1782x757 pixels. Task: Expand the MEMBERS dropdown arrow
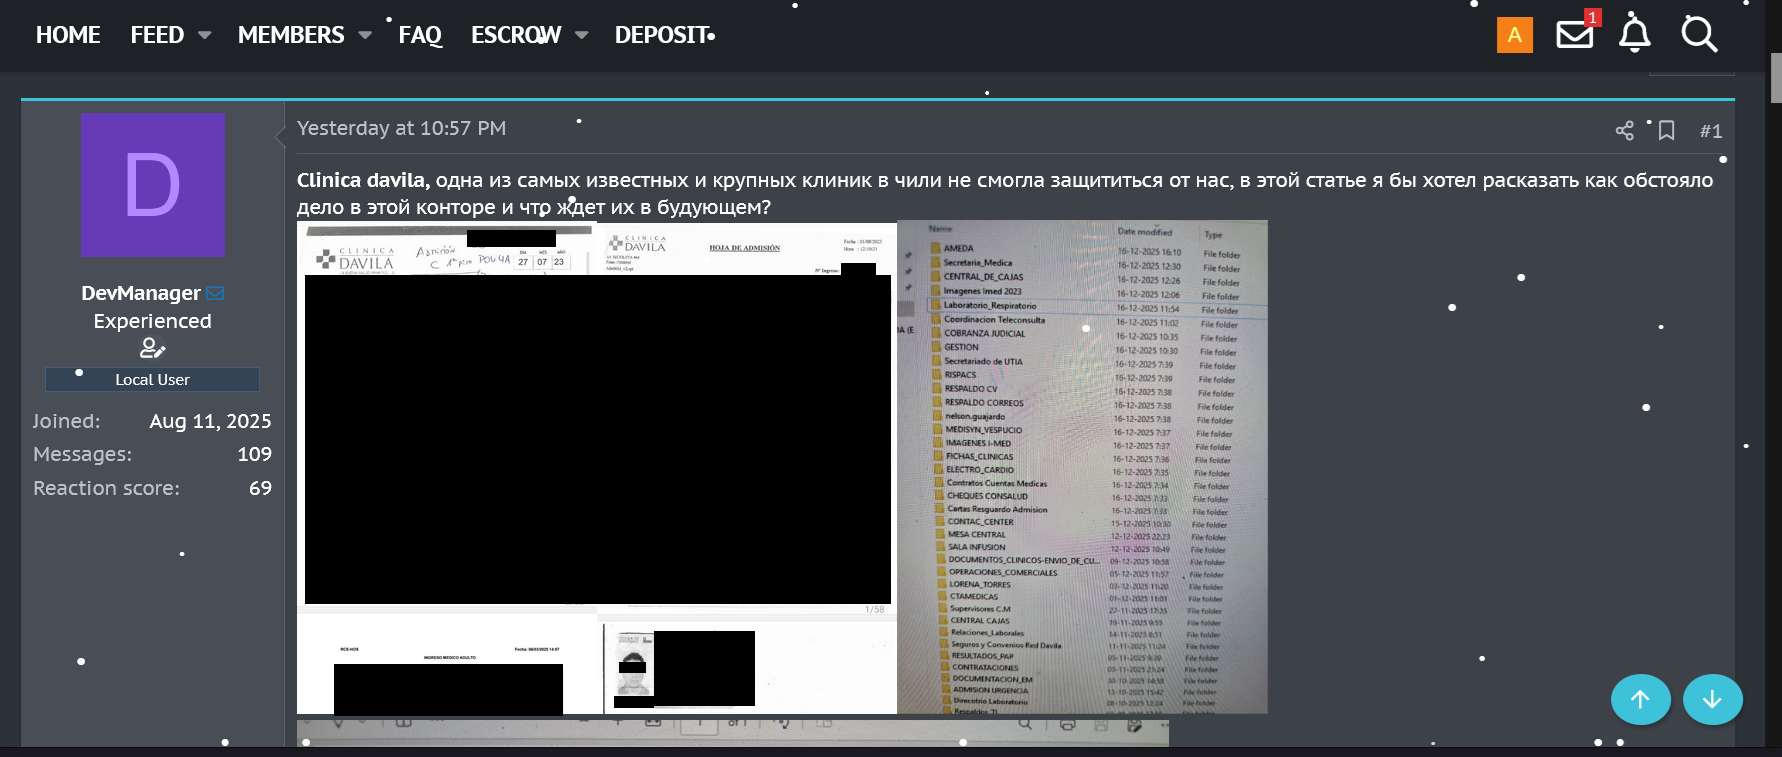tap(365, 35)
